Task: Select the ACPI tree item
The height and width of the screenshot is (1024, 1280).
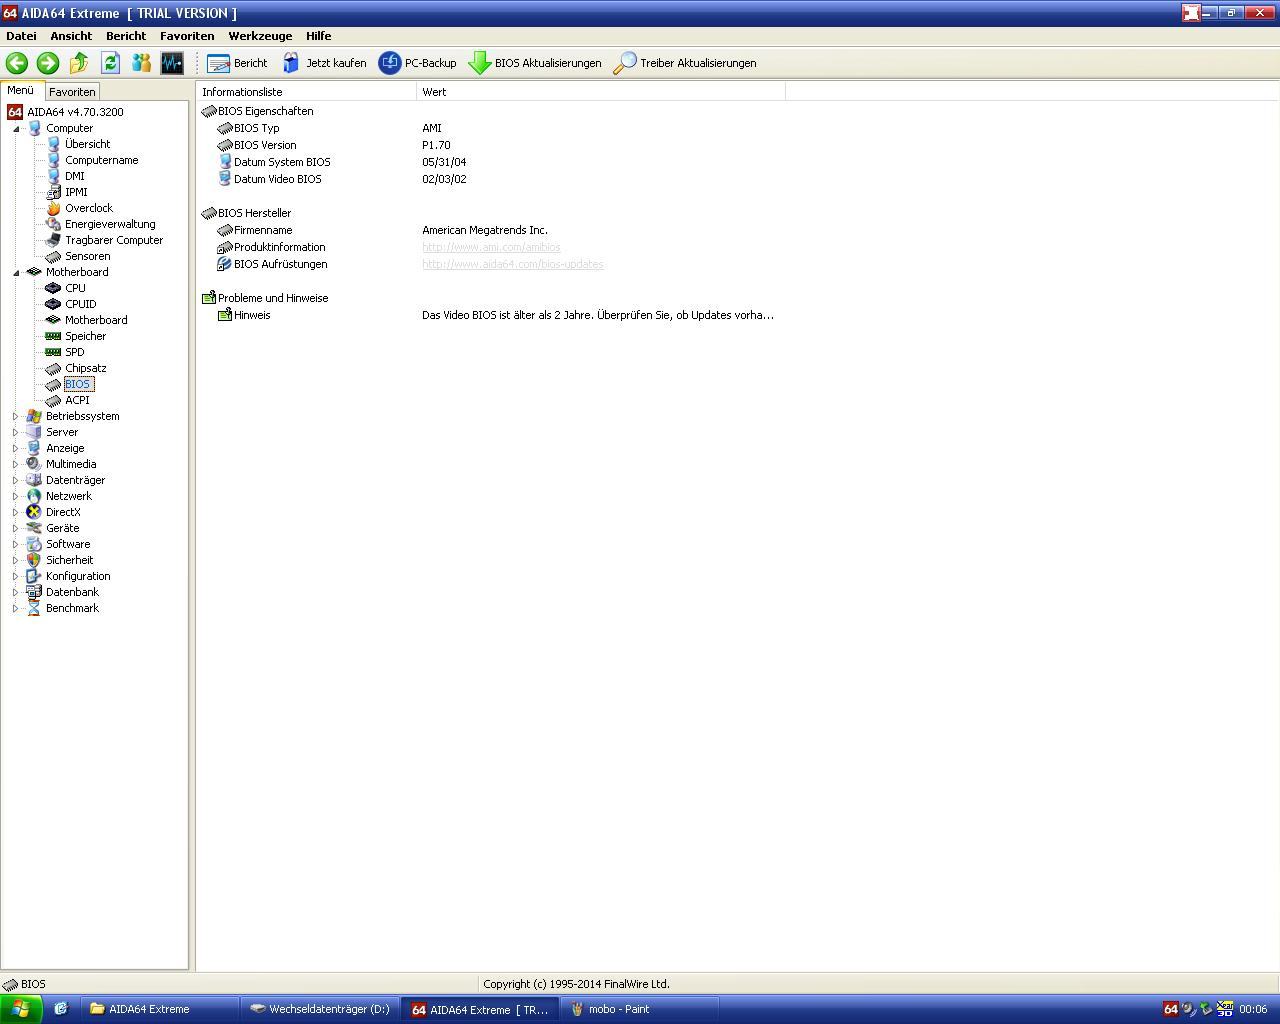Action: pos(77,400)
